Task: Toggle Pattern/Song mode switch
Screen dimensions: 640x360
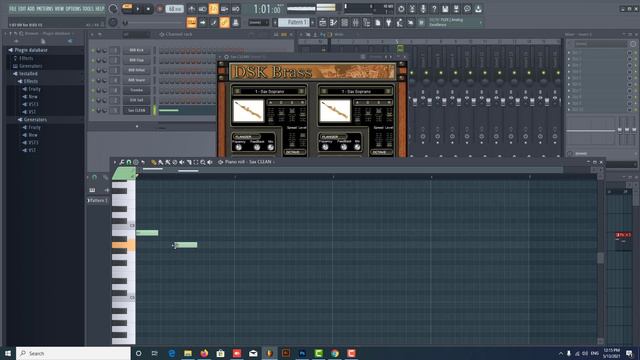Action: (x=127, y=8)
